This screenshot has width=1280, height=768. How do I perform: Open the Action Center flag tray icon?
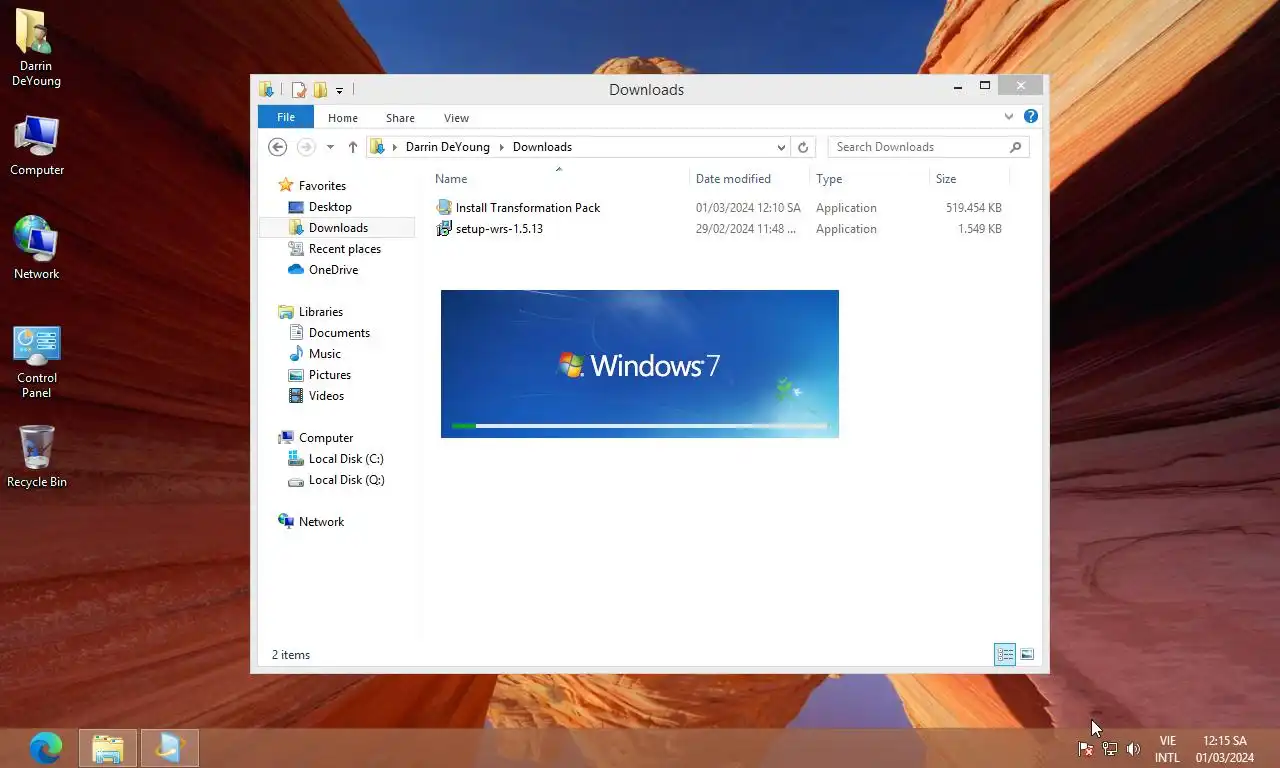click(x=1085, y=749)
